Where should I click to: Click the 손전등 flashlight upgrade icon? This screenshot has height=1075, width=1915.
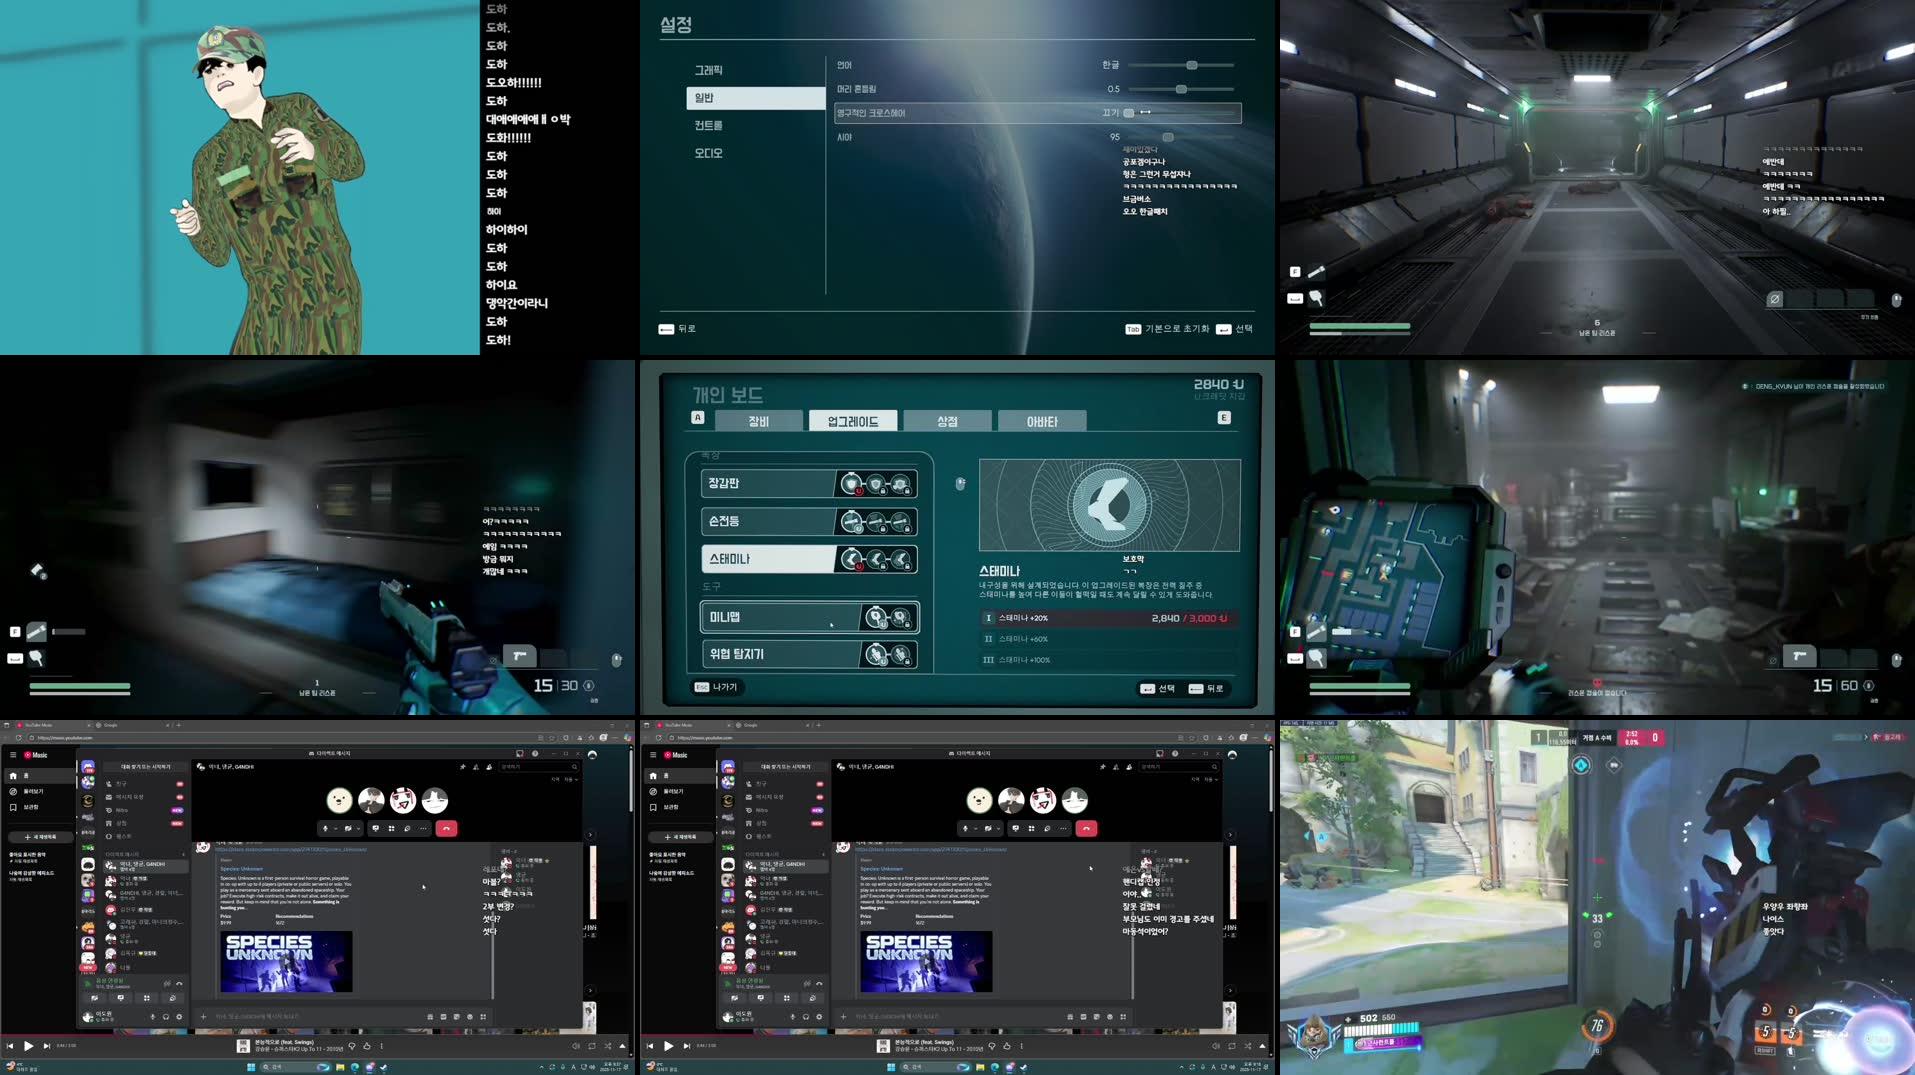(x=851, y=521)
